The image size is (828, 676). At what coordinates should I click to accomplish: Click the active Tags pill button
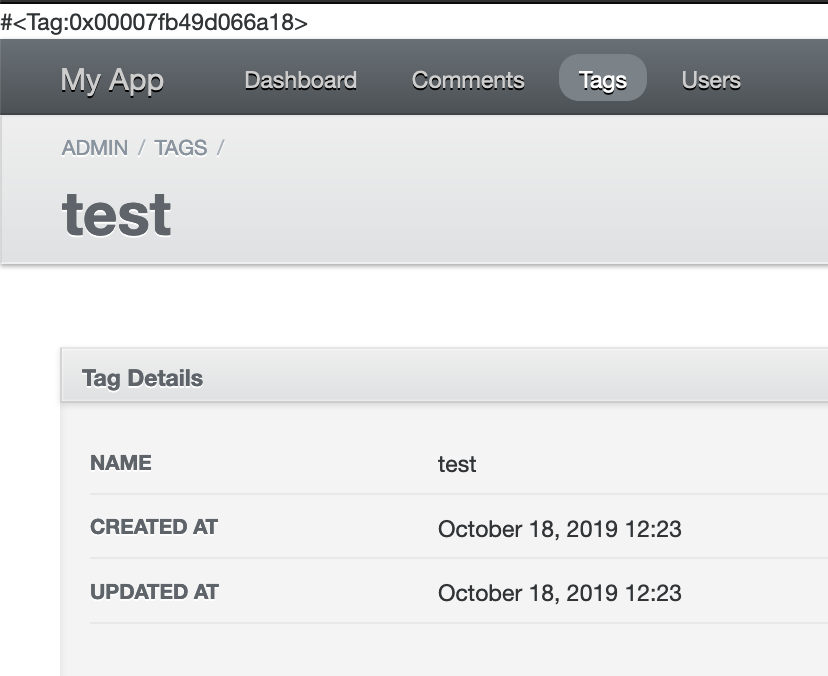(x=602, y=80)
